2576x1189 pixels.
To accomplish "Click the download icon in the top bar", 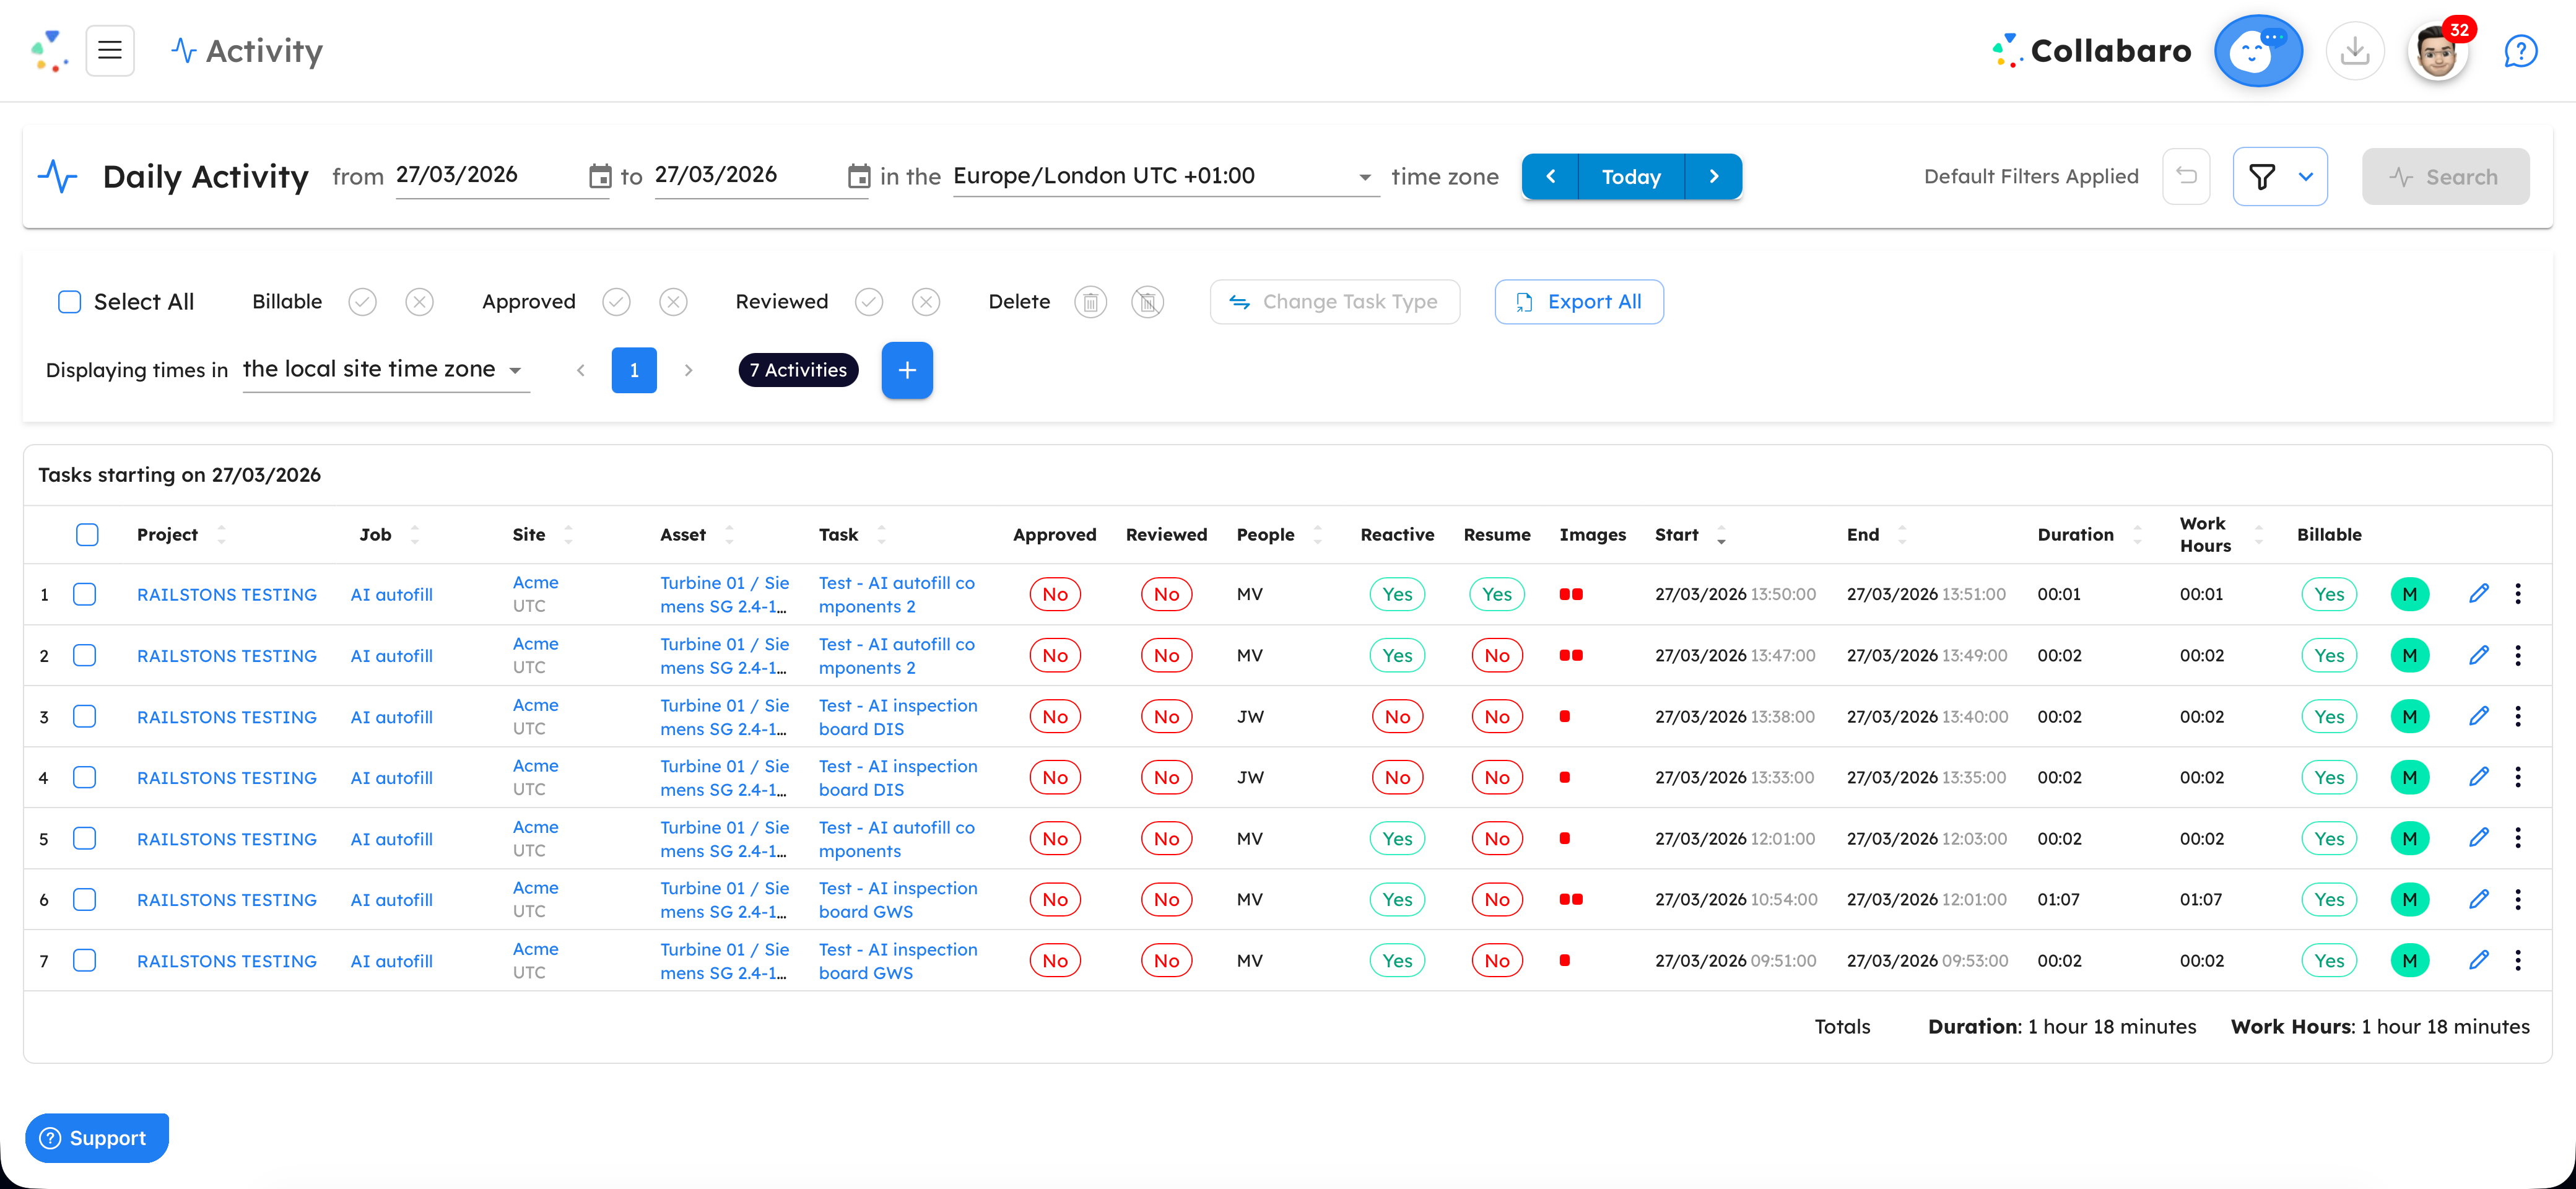I will click(2355, 50).
